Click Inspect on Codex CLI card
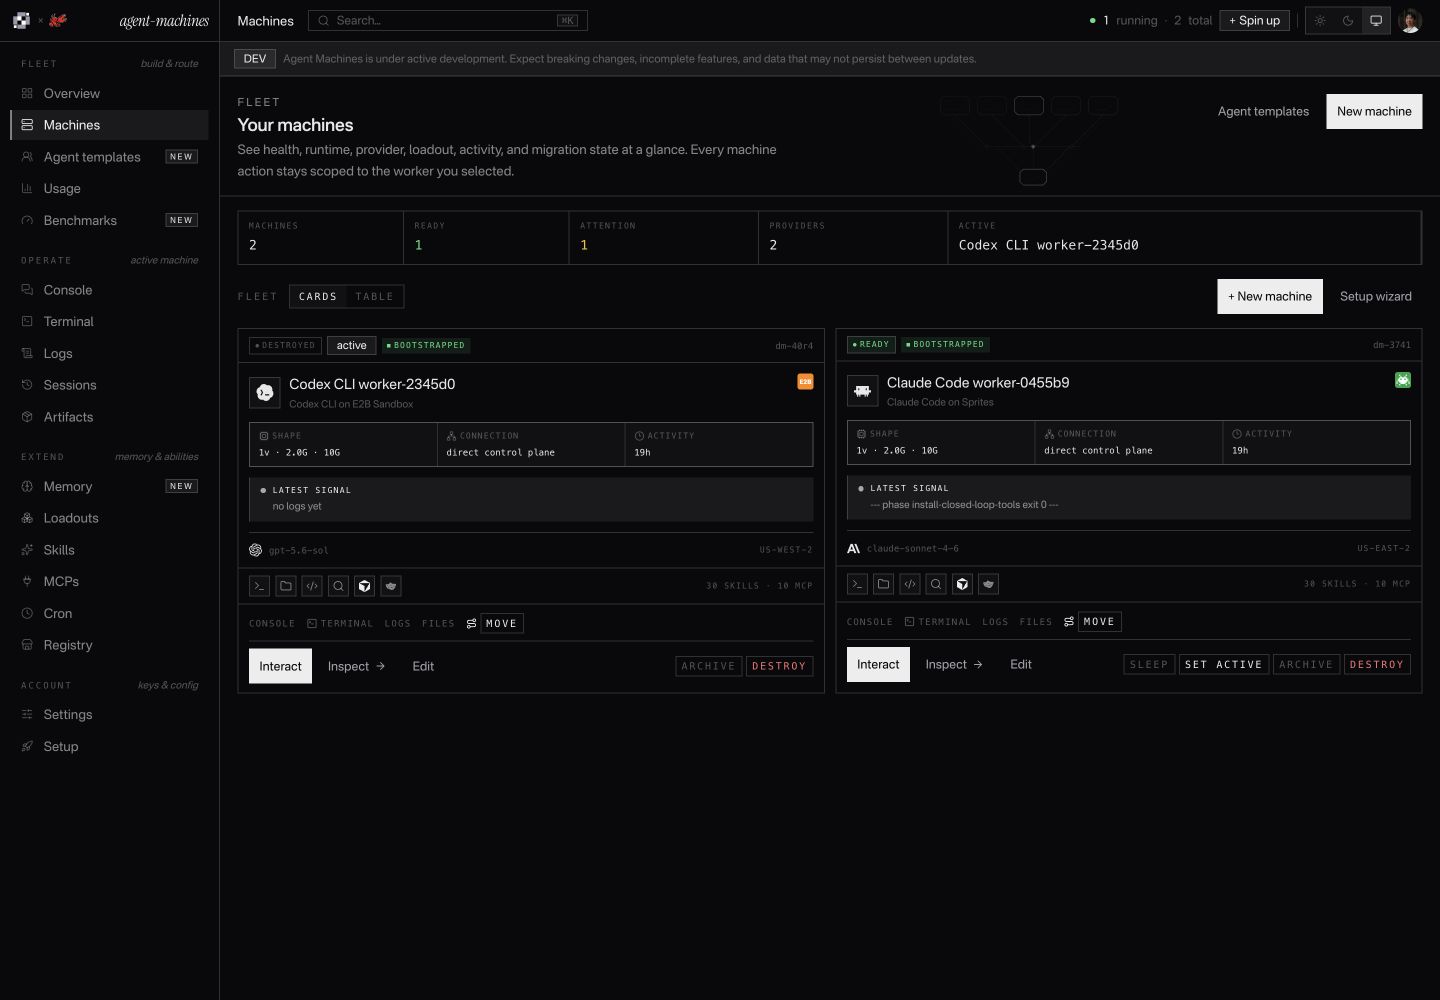 pyautogui.click(x=356, y=666)
